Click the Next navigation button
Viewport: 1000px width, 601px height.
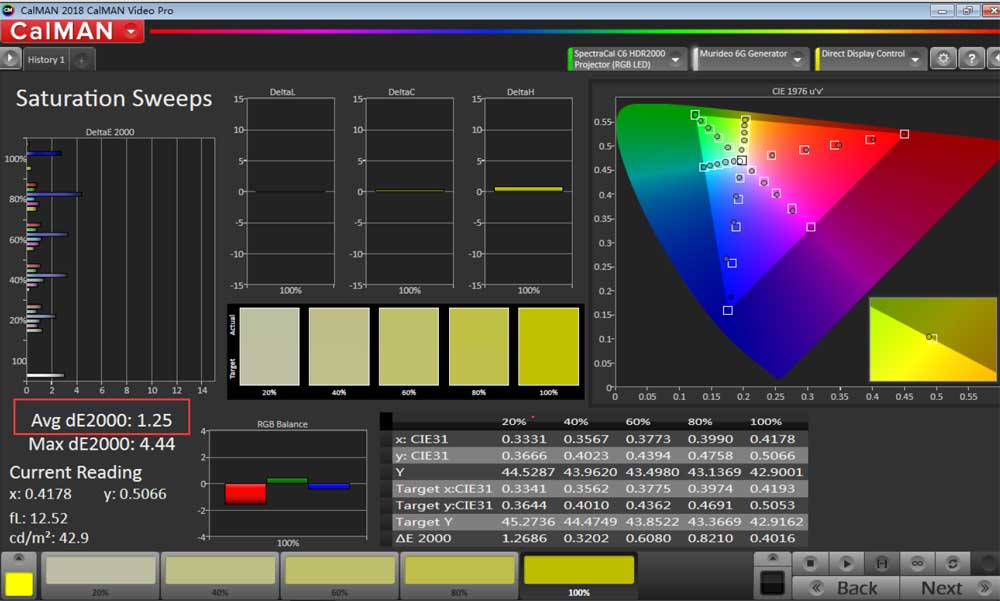(941, 588)
